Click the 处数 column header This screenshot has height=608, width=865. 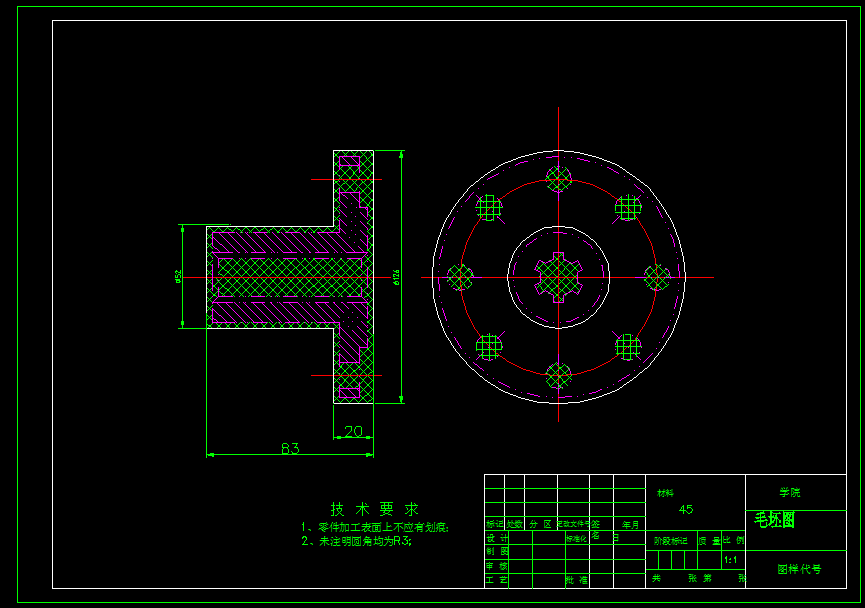[x=514, y=524]
